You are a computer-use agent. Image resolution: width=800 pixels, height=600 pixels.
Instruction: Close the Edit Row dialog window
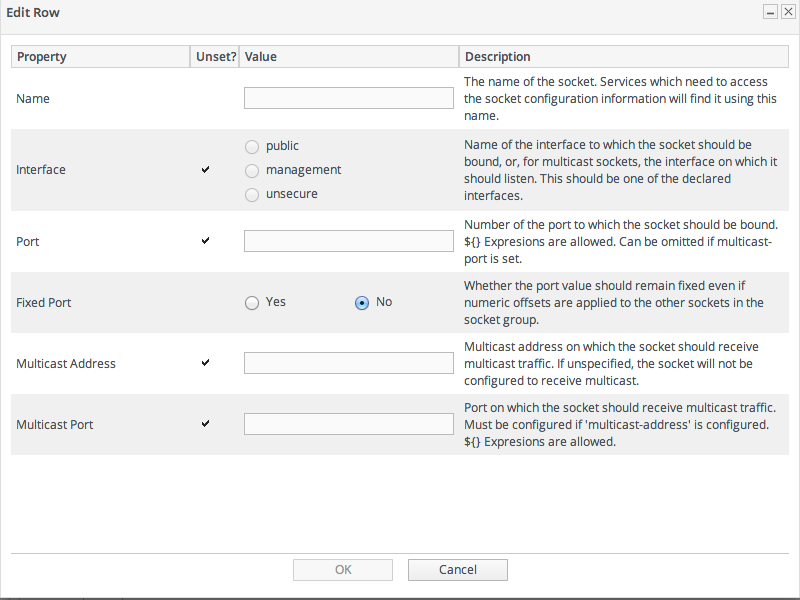point(787,12)
